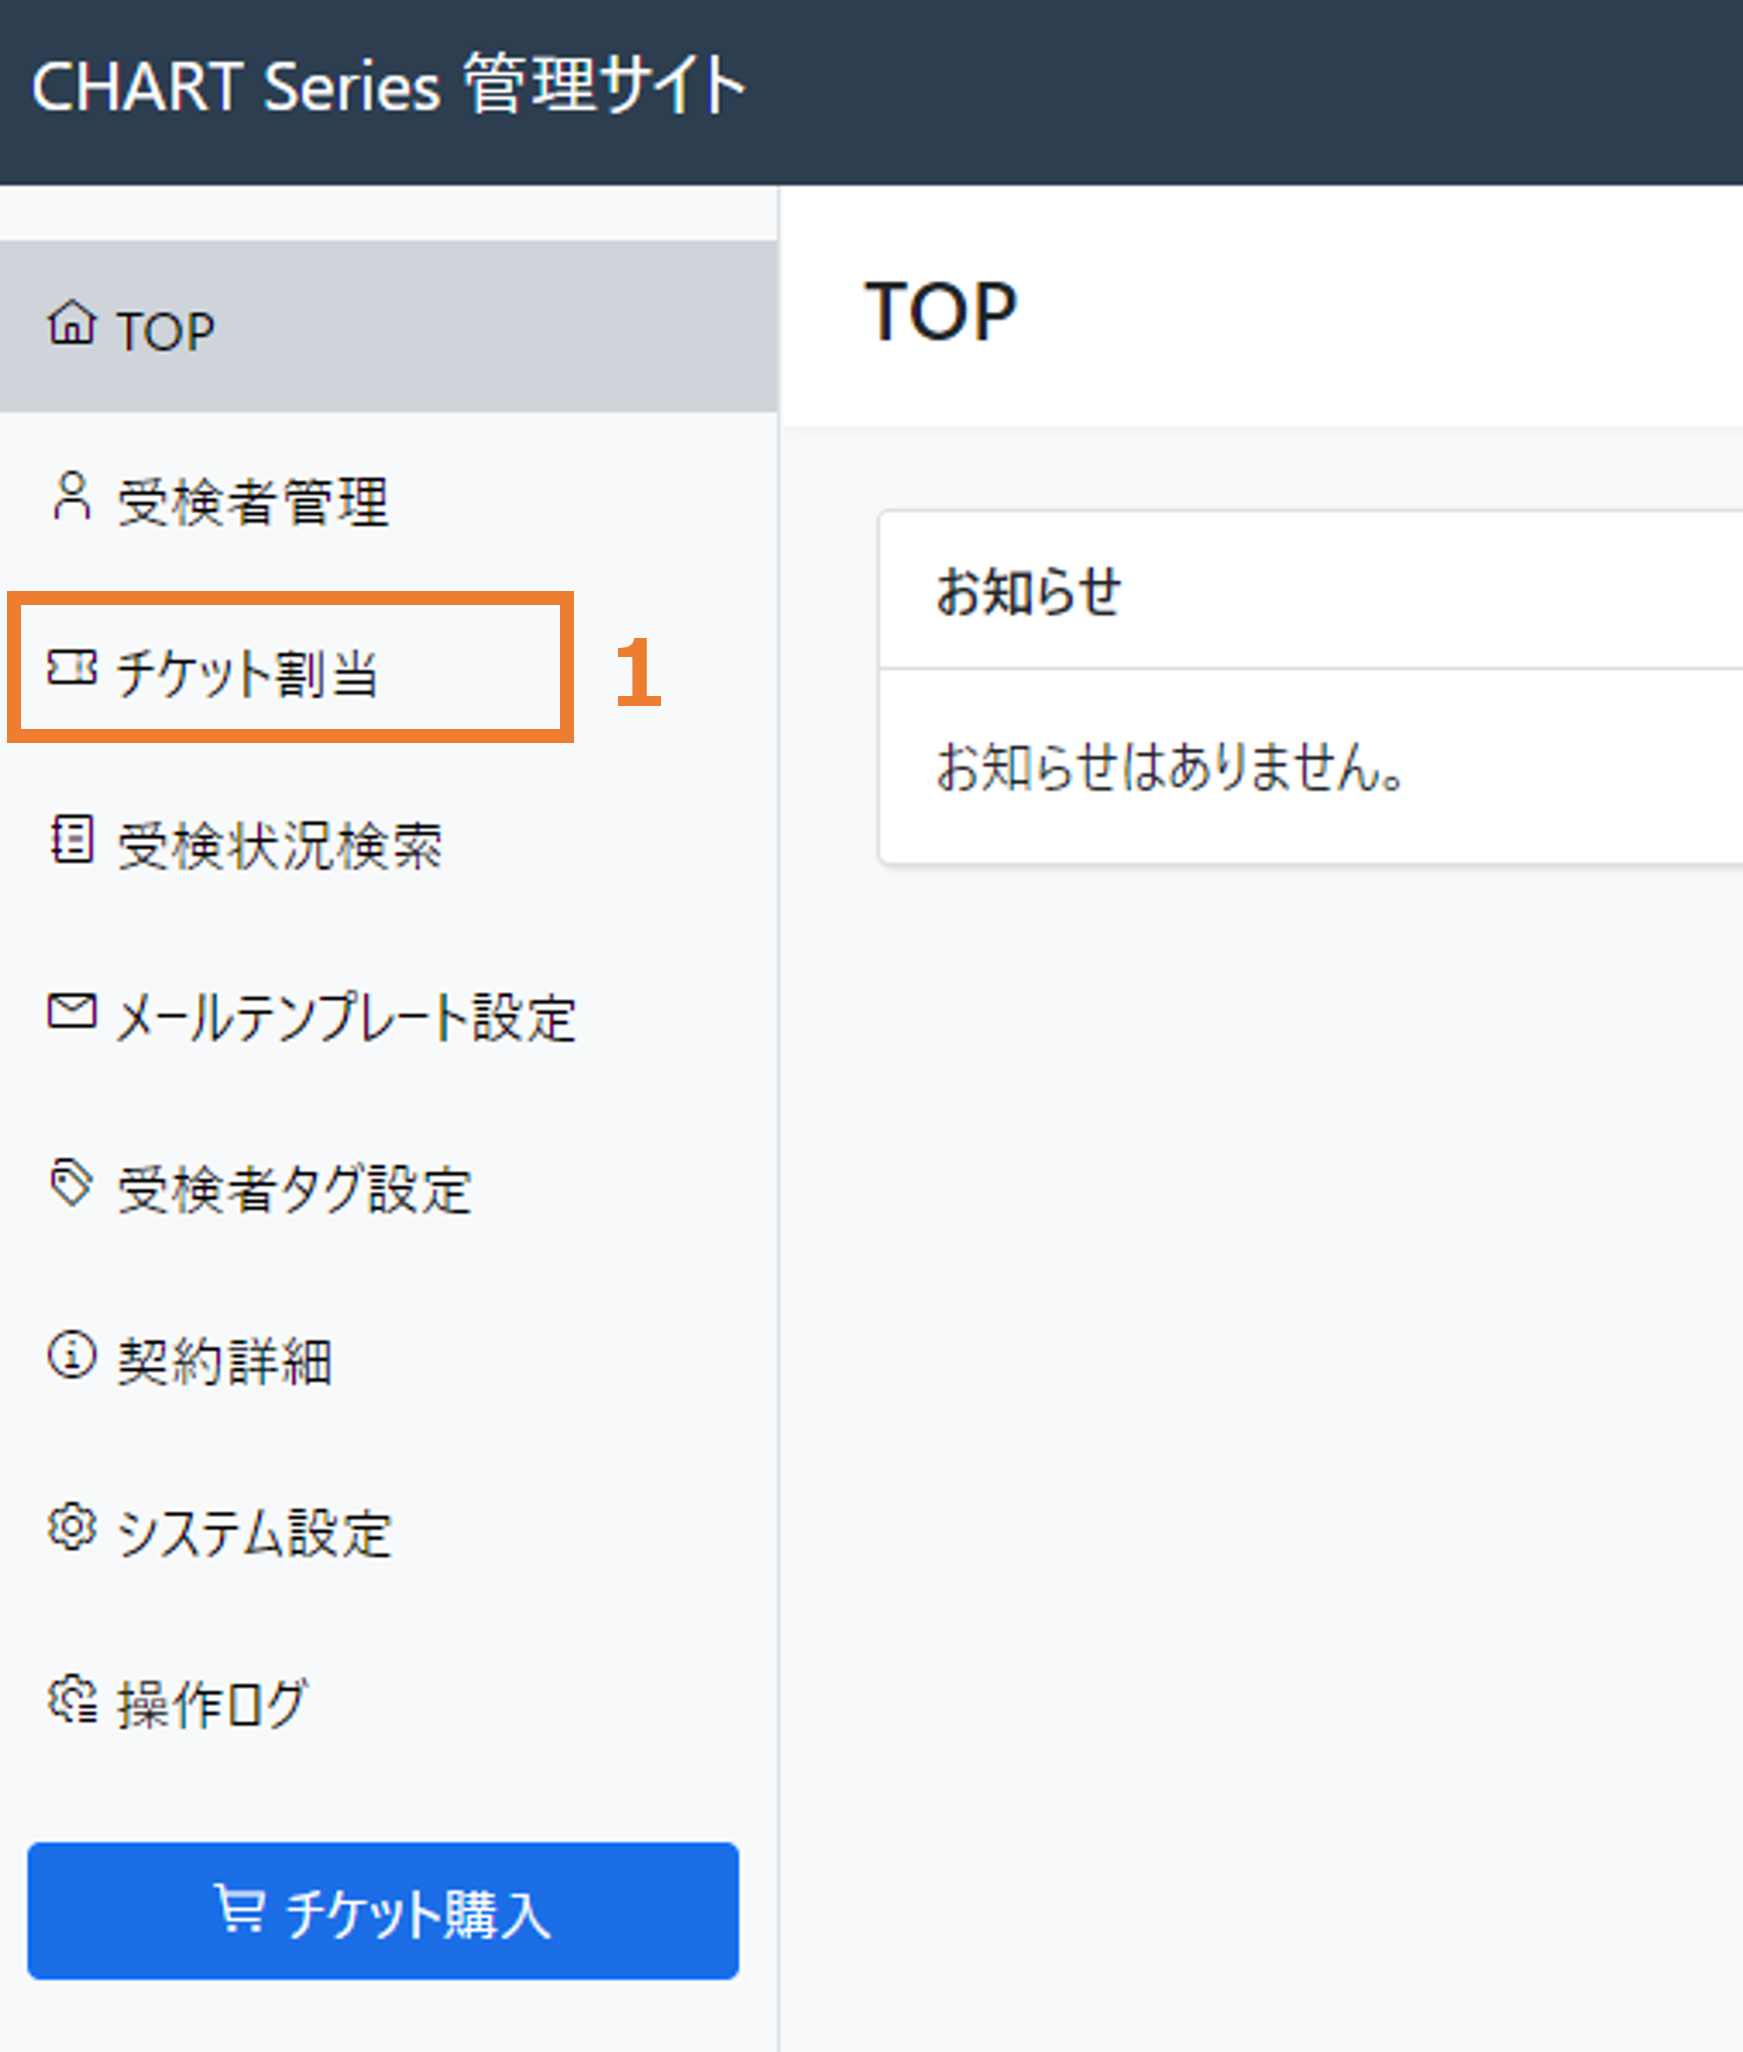Screen dimensions: 1743x2052
Task: Click the person icon for 受検者管理
Action: 71,497
